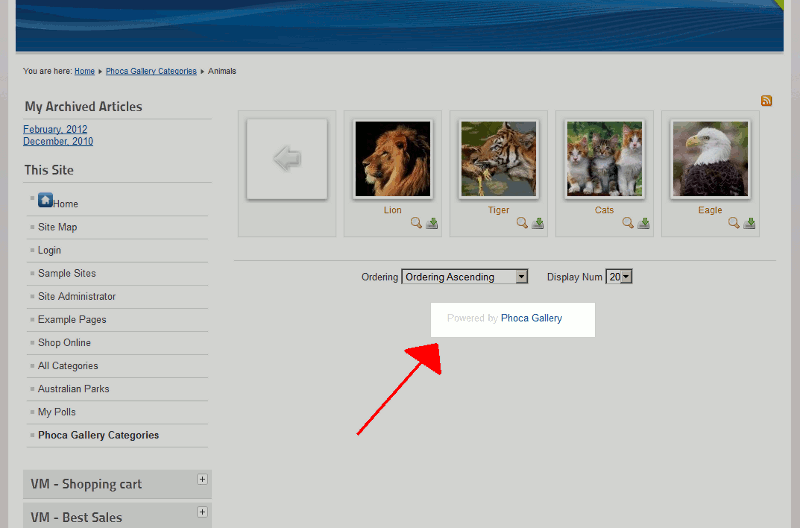Open Phoca Gallery Categories breadcrumb link
Viewport: 800px width, 528px height.
click(x=151, y=71)
